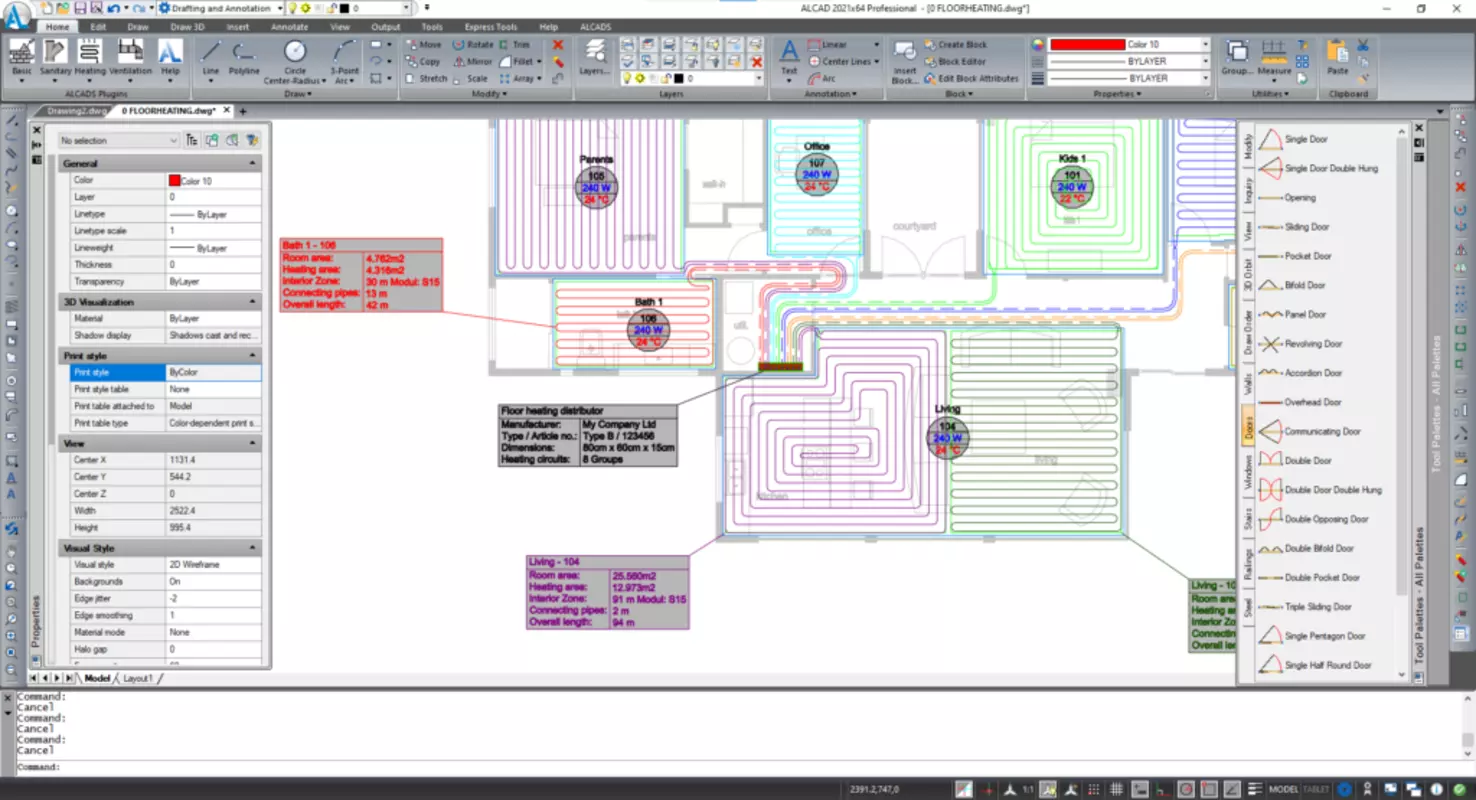Click Create Block button
Viewport: 1476px width, 800px height.
click(x=954, y=45)
